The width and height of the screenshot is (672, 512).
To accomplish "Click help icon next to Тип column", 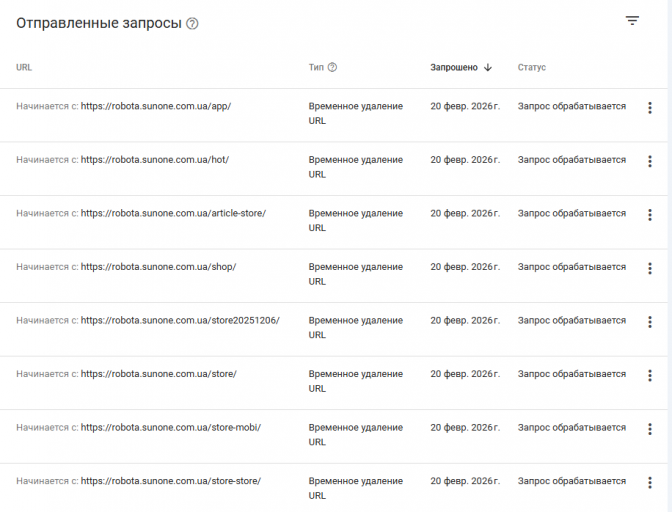I will coord(332,68).
